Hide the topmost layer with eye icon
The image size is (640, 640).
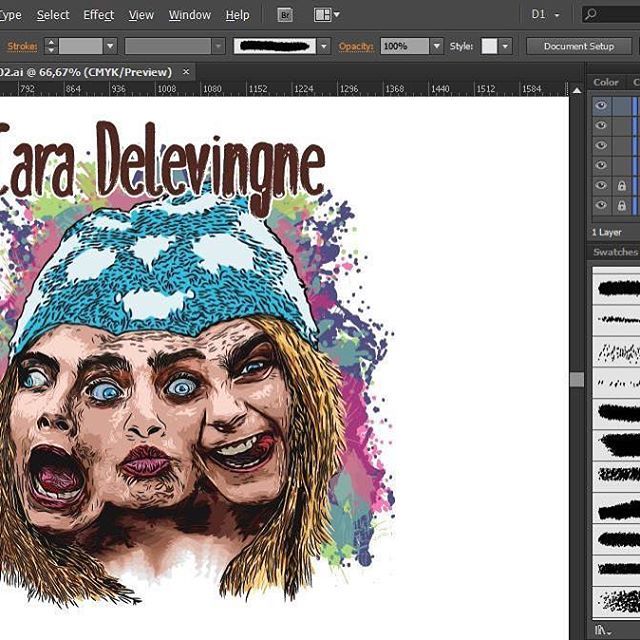(601, 105)
